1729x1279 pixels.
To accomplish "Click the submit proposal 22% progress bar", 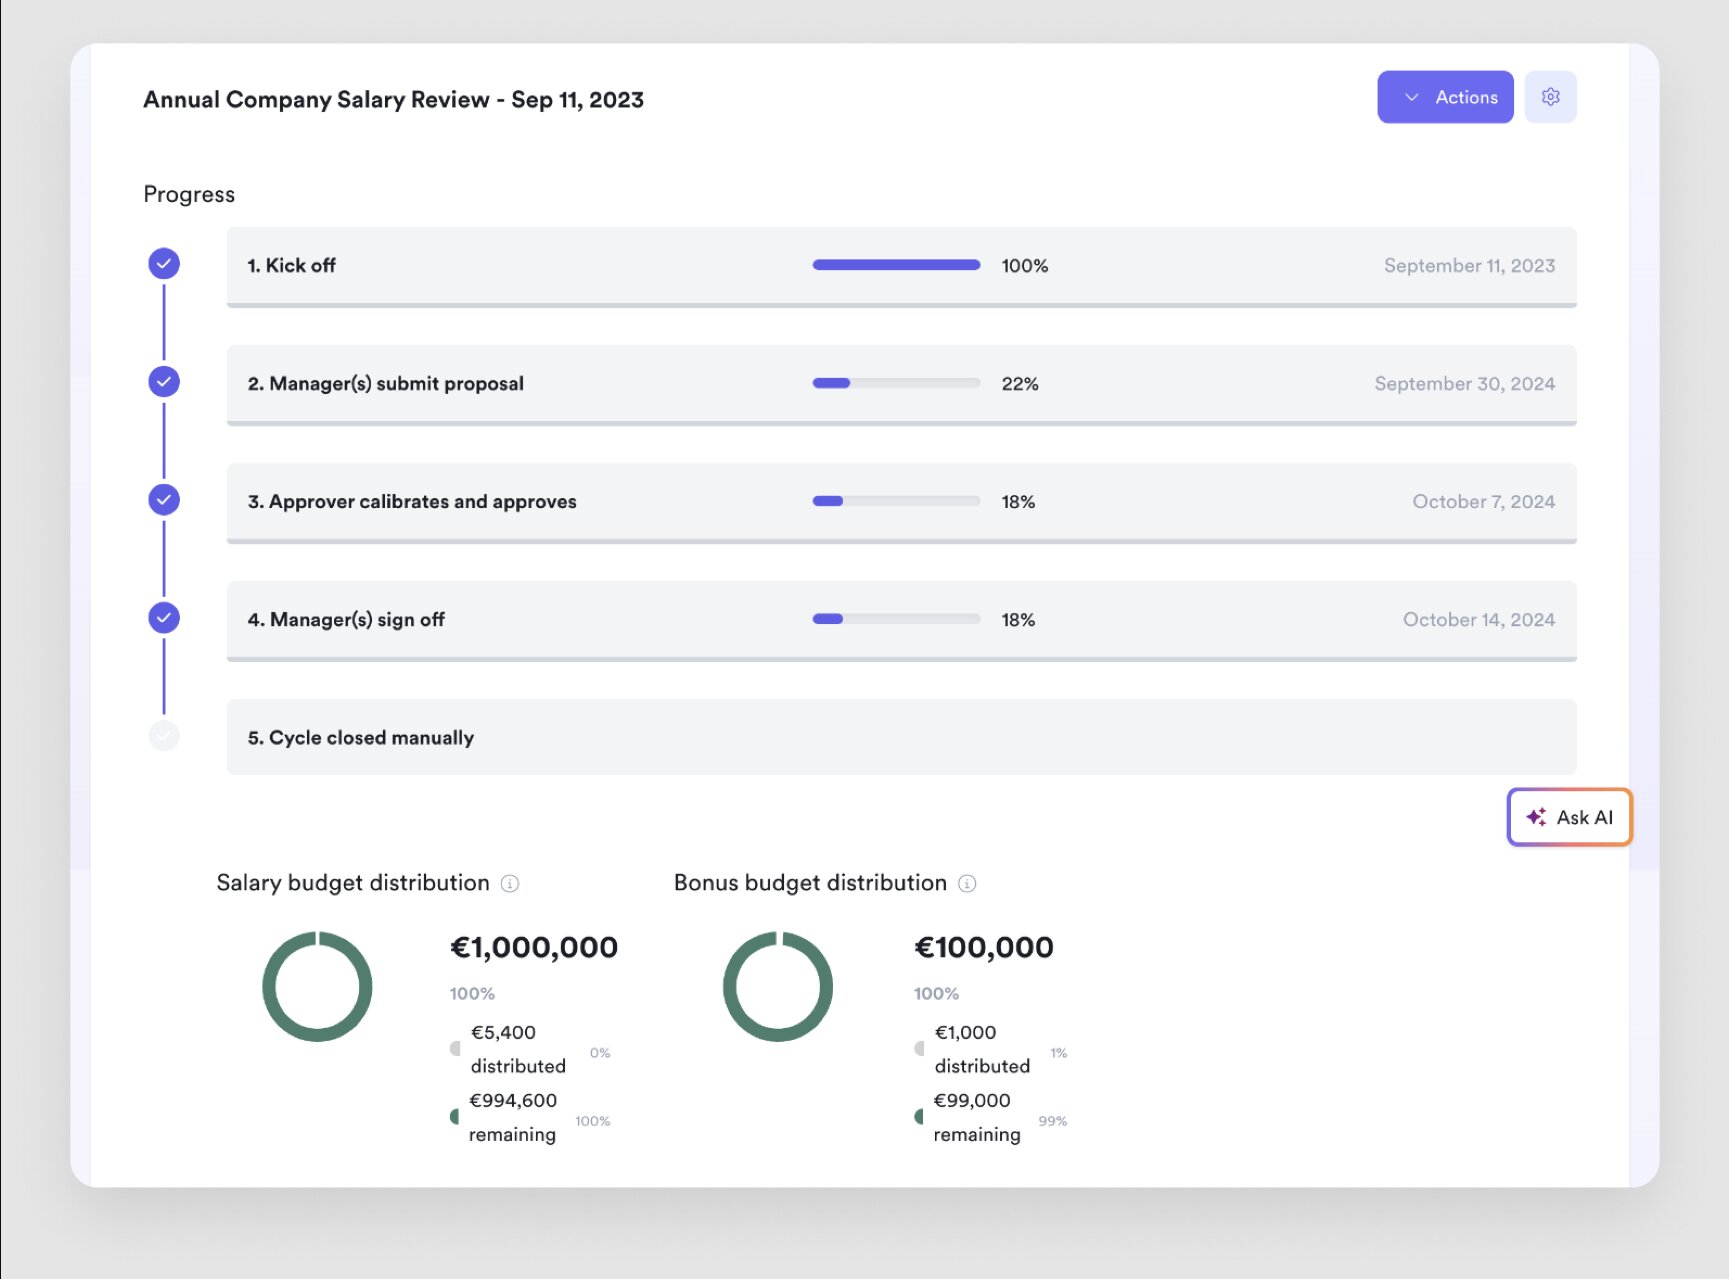I will 896,383.
